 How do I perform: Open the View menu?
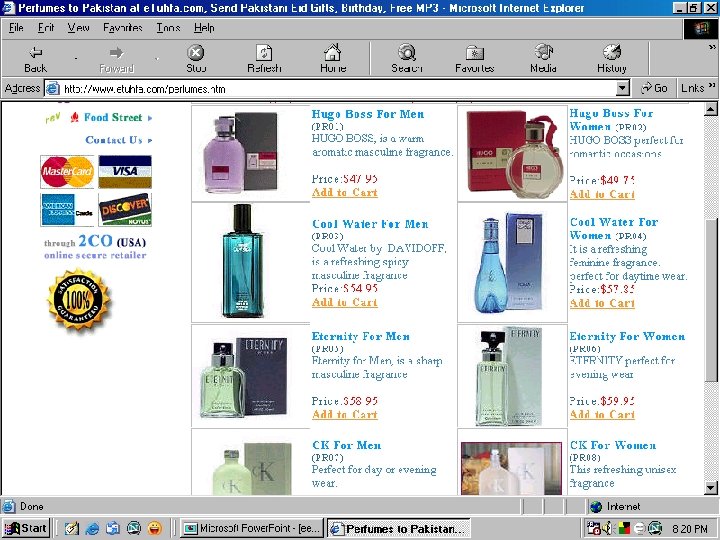pos(79,28)
